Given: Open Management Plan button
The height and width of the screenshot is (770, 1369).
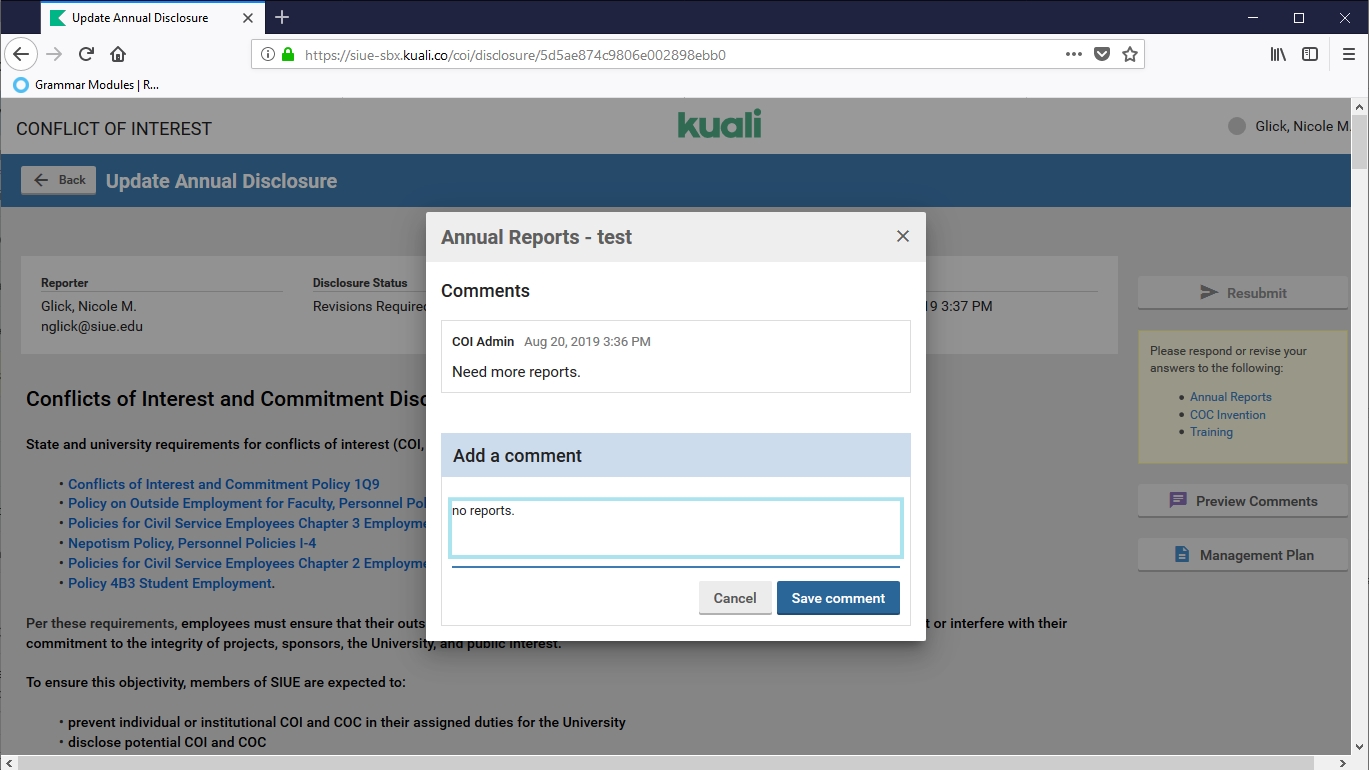Looking at the screenshot, I should tap(1243, 555).
